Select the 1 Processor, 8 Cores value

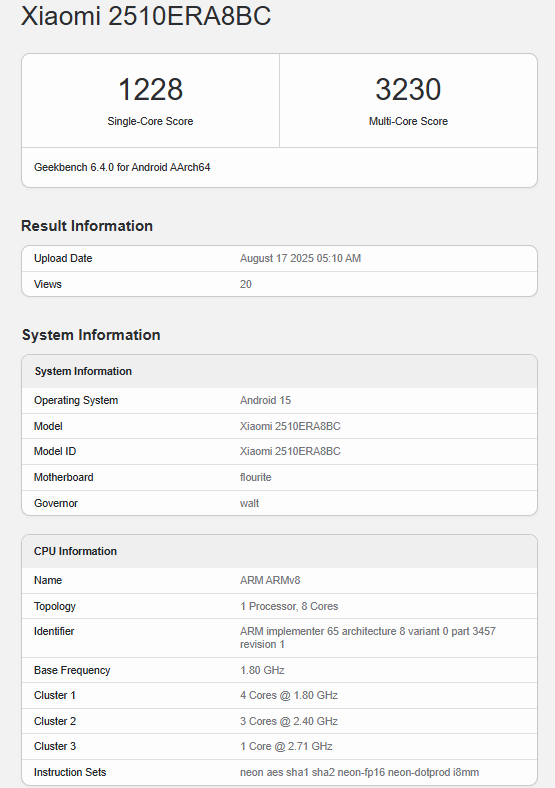(289, 606)
